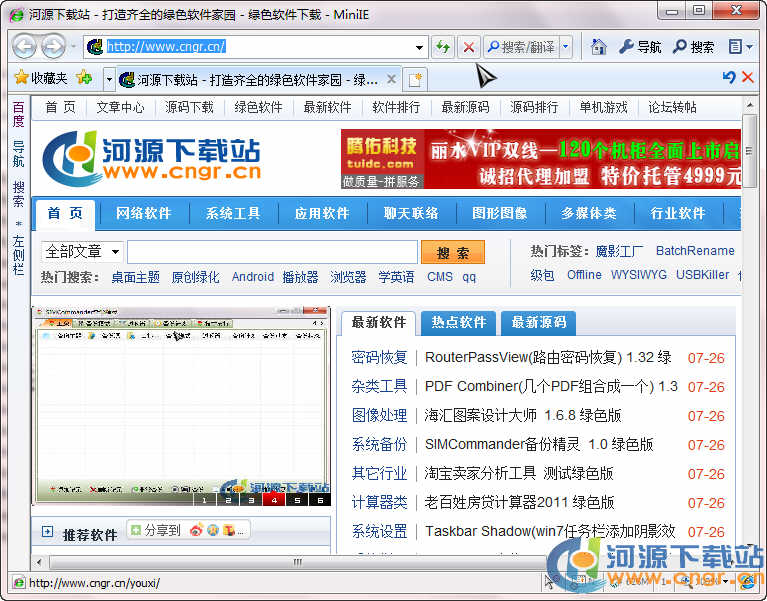Screen dimensions: 767x601
Task: Expand the 推荐软件 section icon
Action: [x=47, y=532]
